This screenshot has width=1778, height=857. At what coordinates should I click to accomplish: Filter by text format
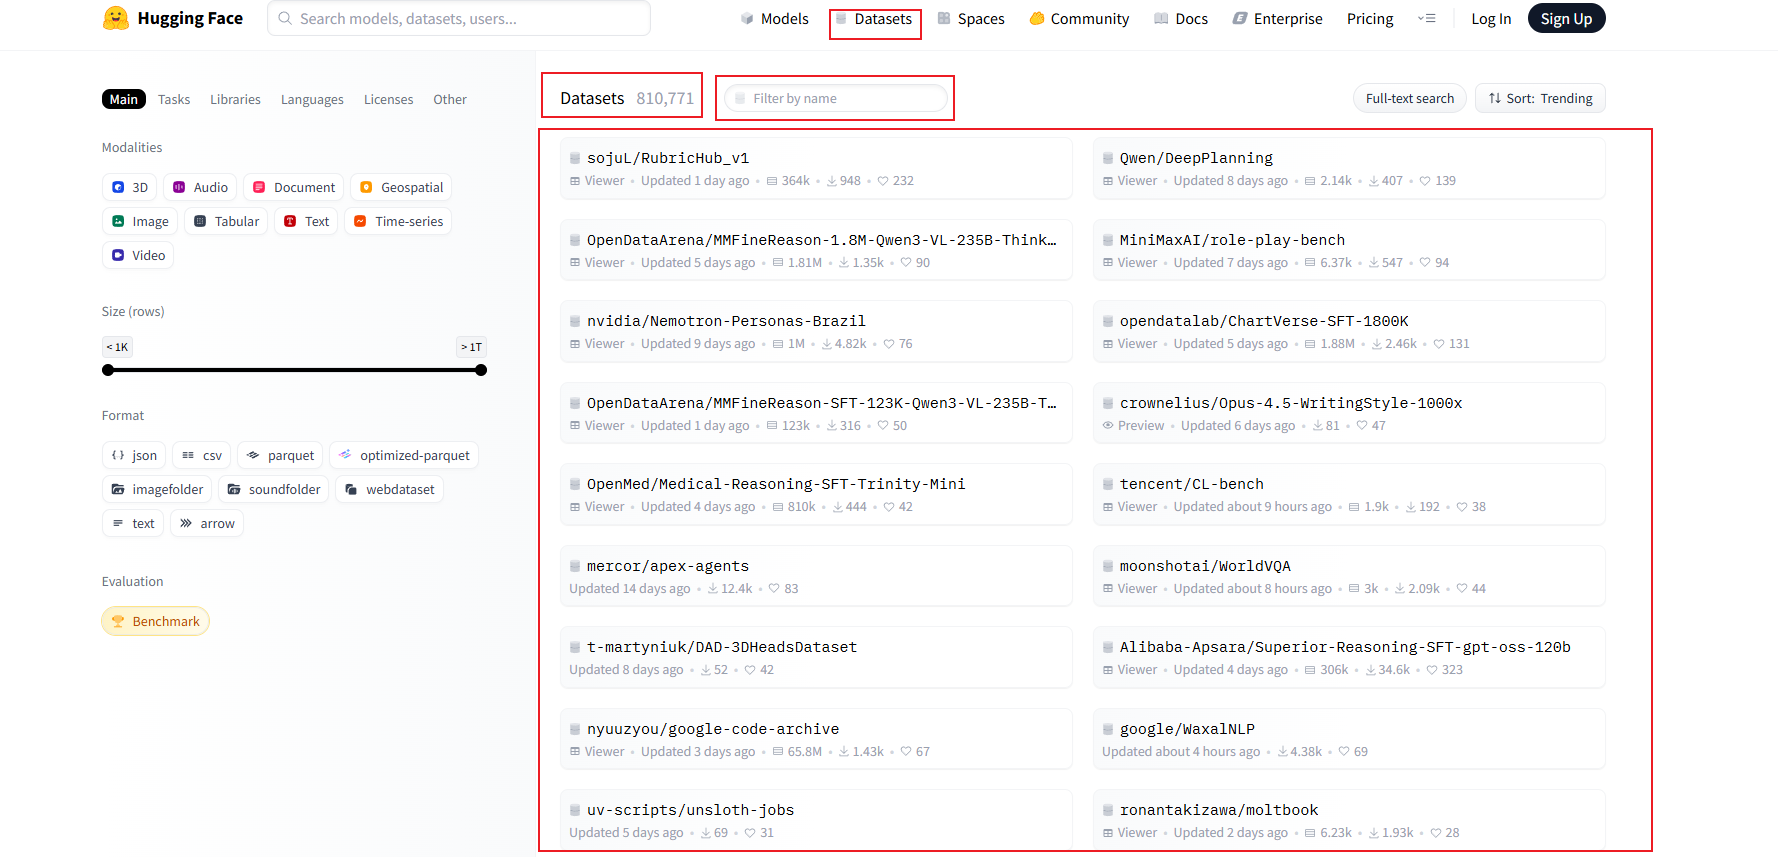[x=133, y=523]
